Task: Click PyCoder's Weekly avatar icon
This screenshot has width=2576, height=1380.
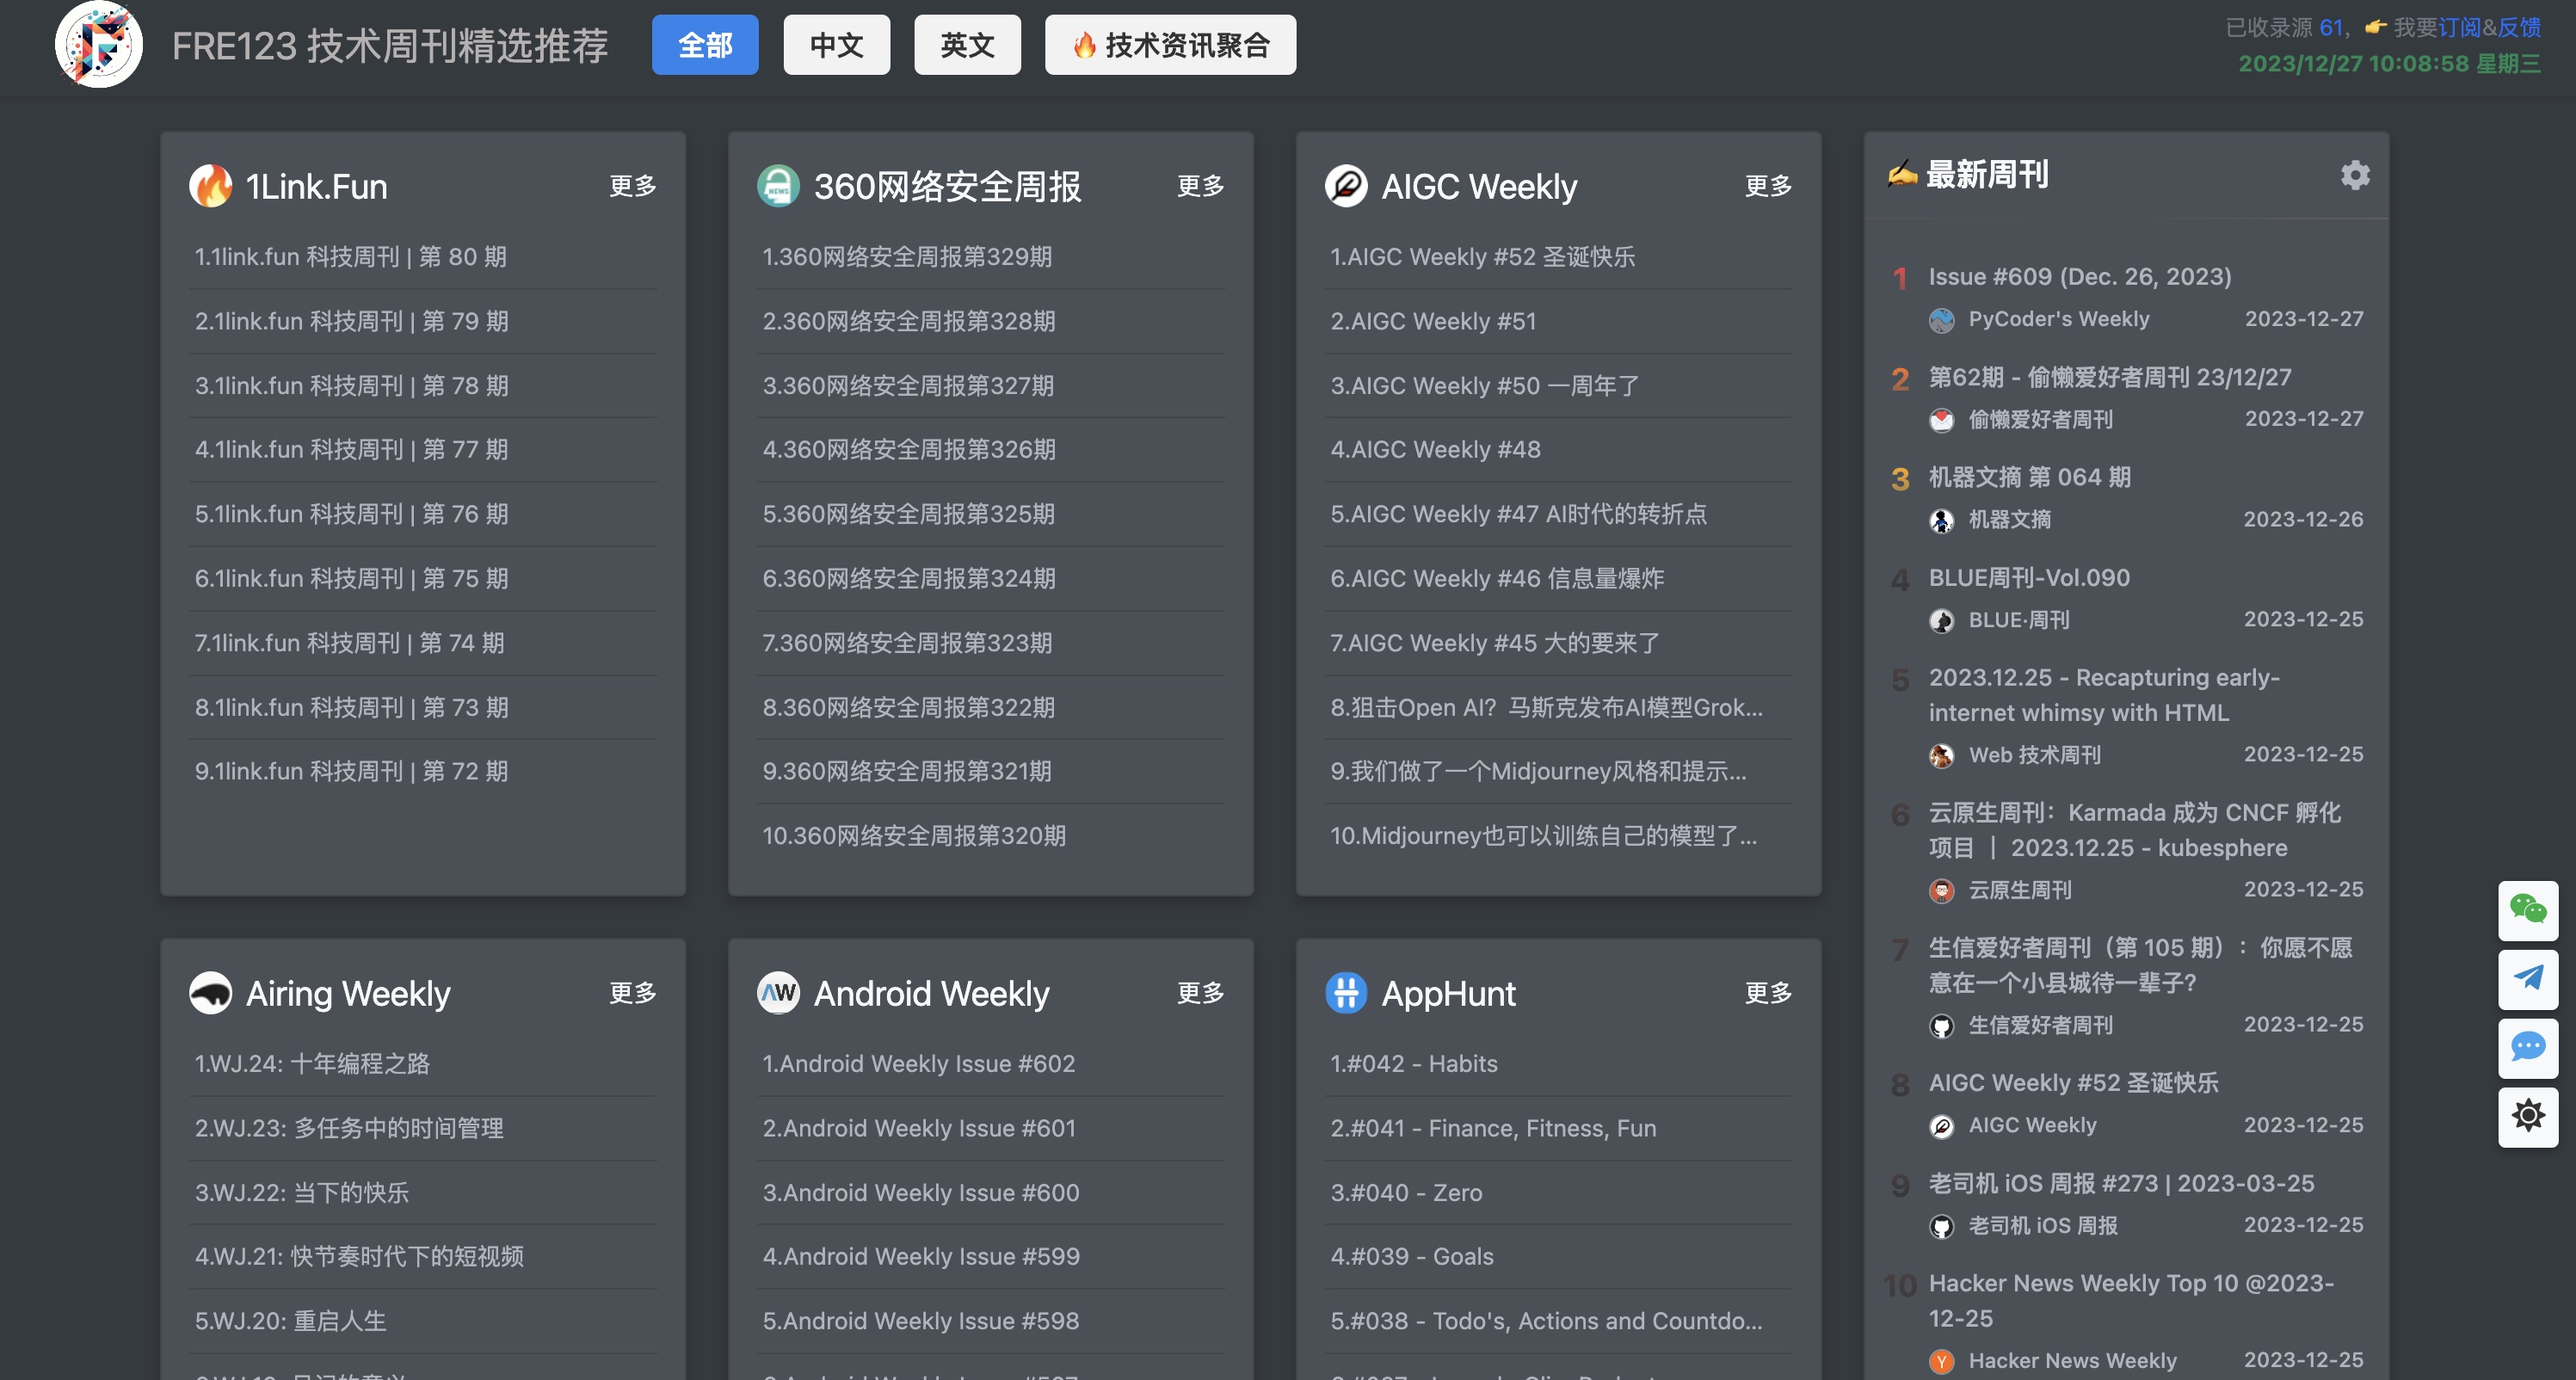Action: click(x=1941, y=320)
